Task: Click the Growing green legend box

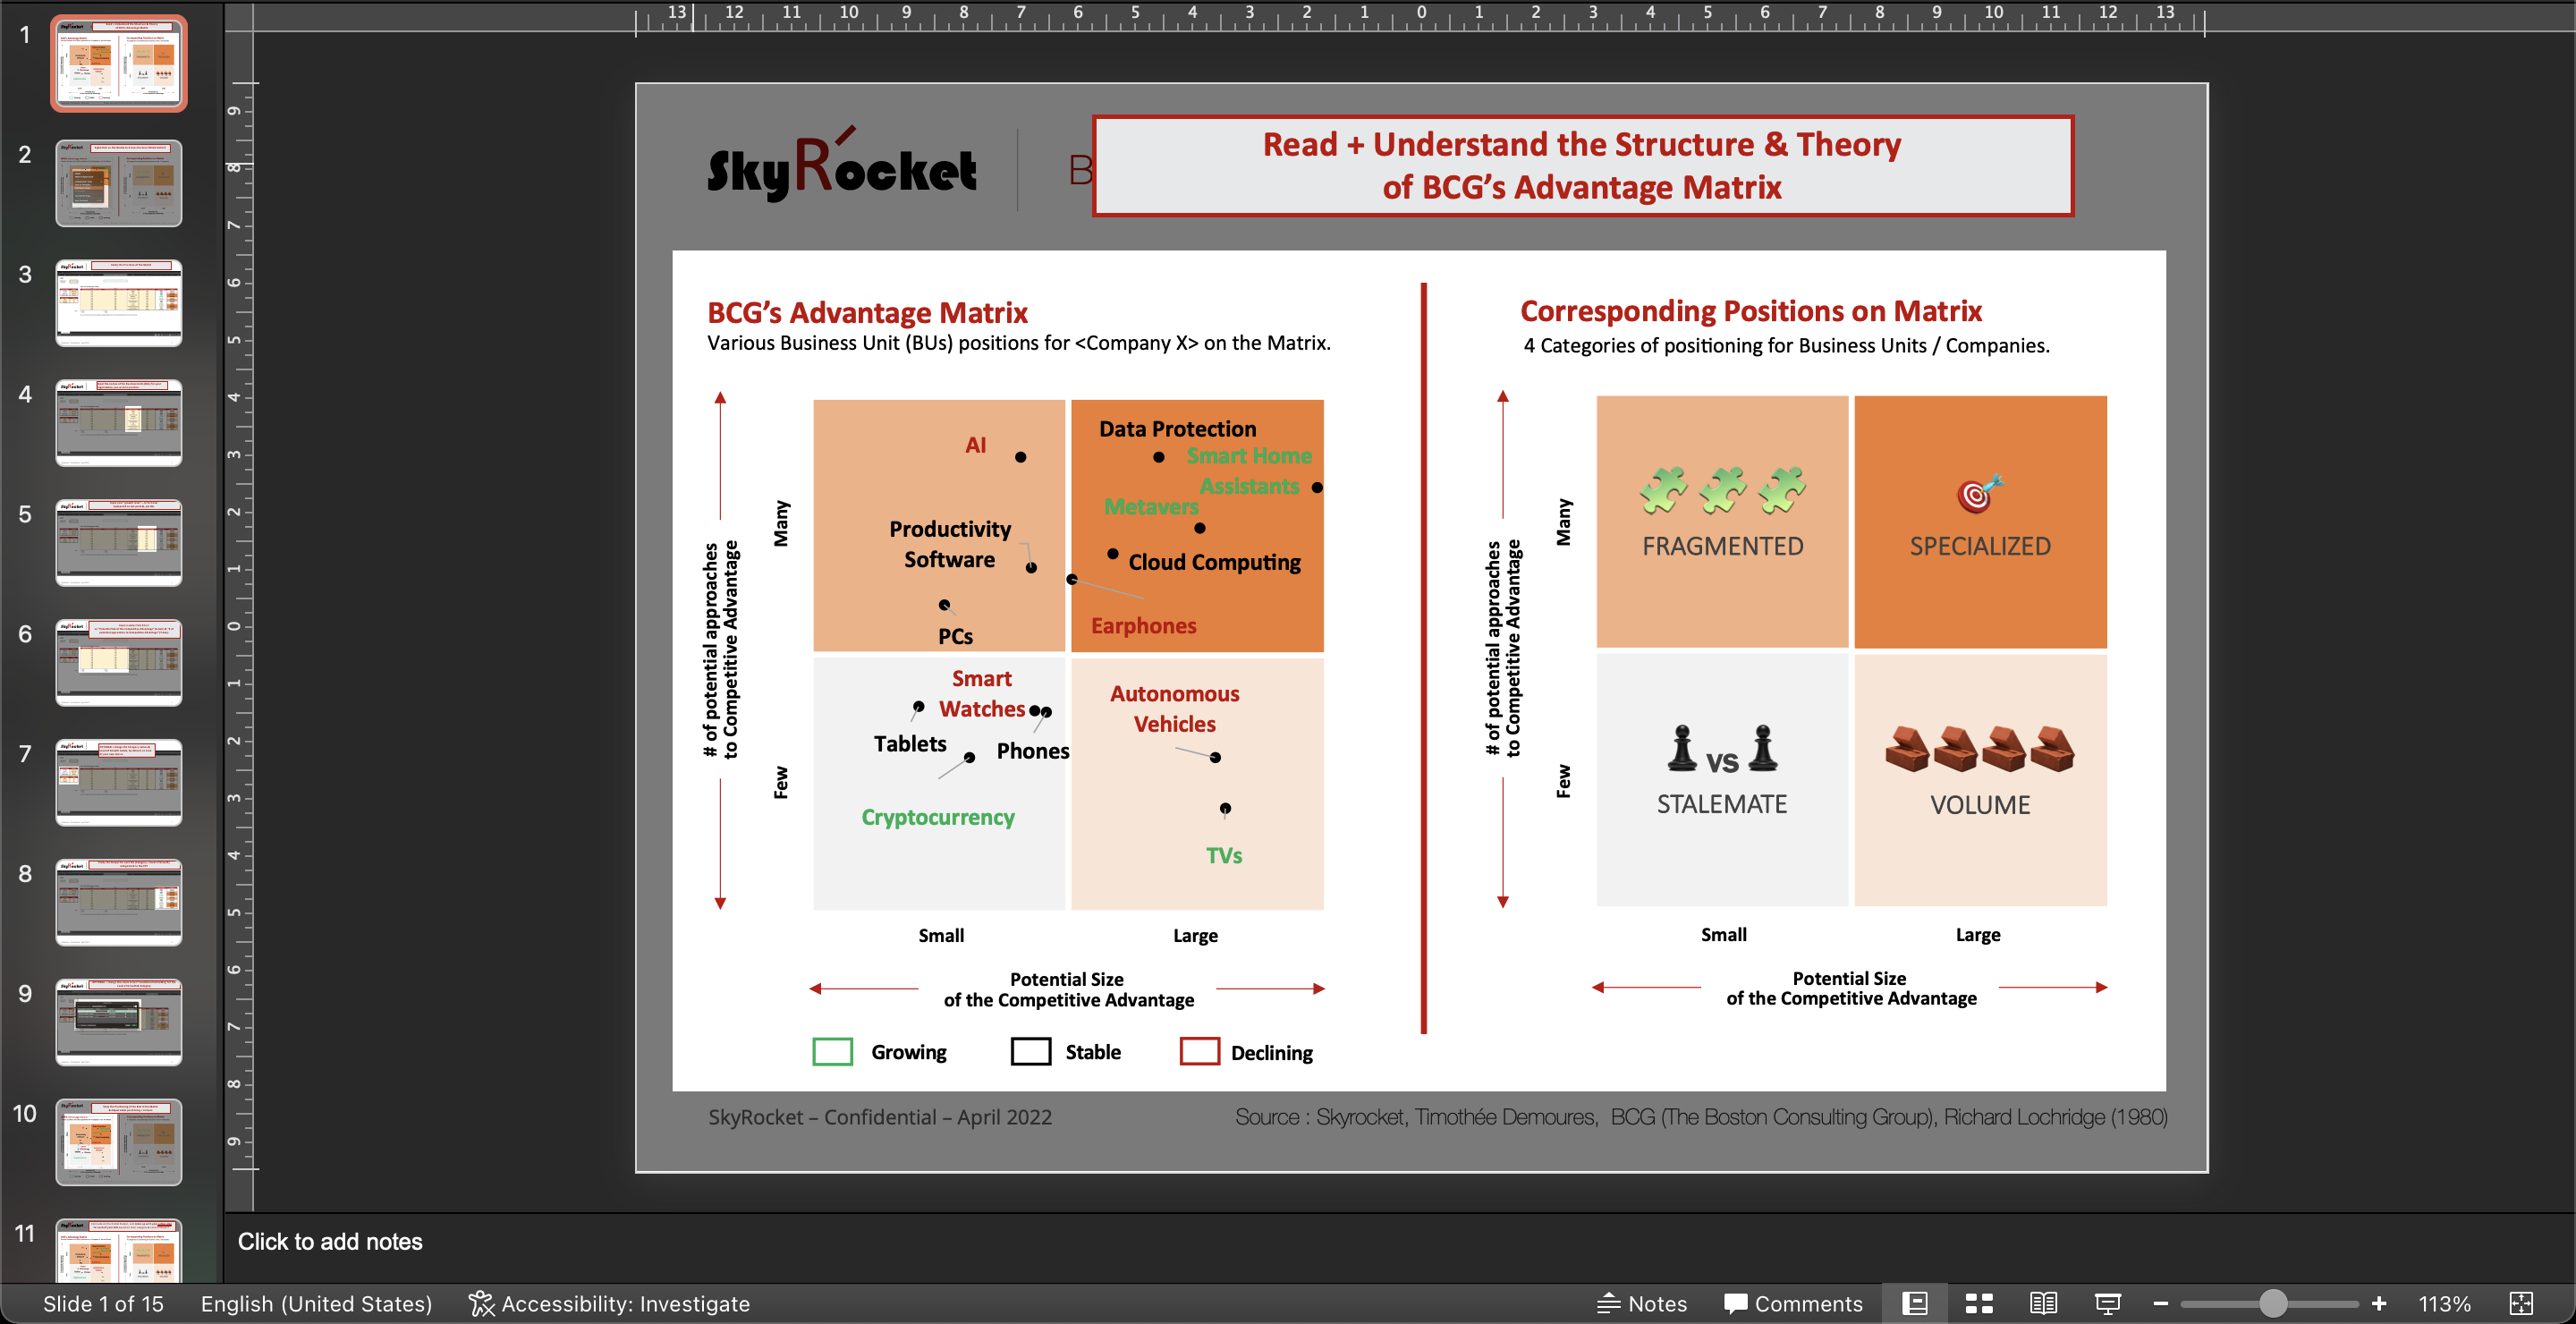Action: 832,1052
